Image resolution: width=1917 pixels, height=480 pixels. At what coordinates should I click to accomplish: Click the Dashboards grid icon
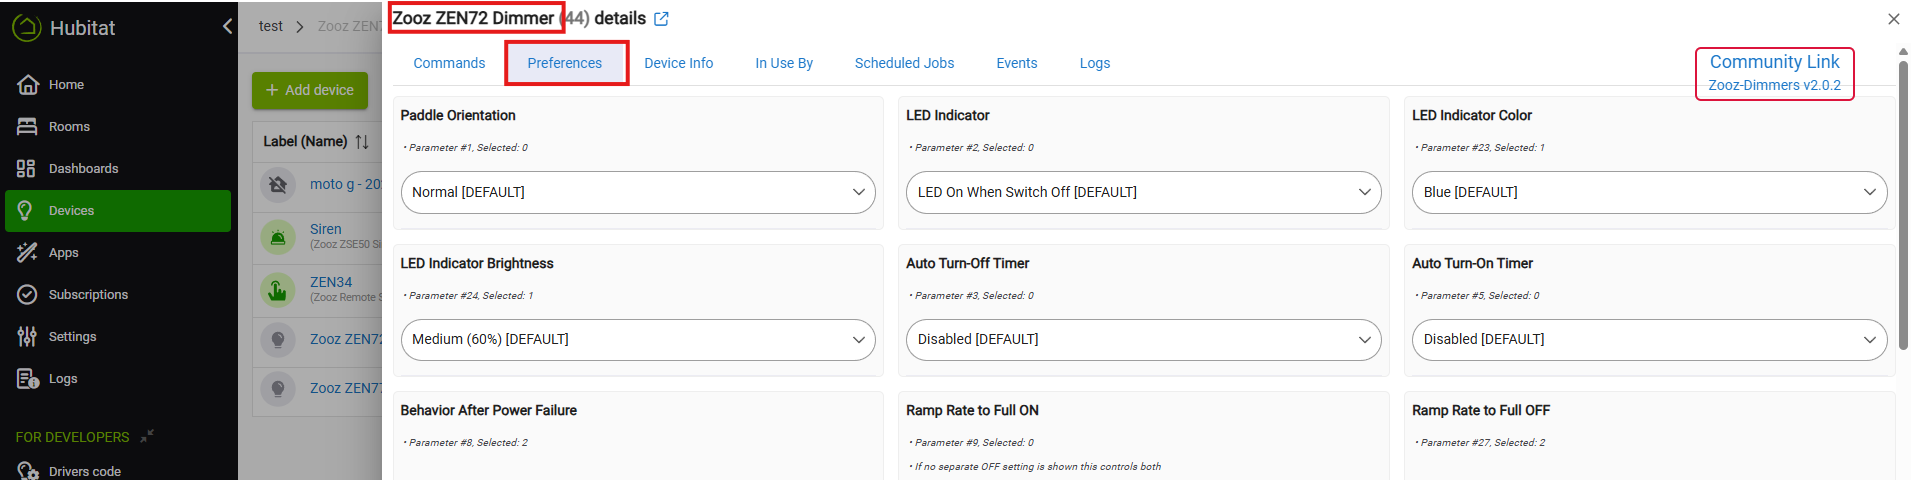(27, 169)
